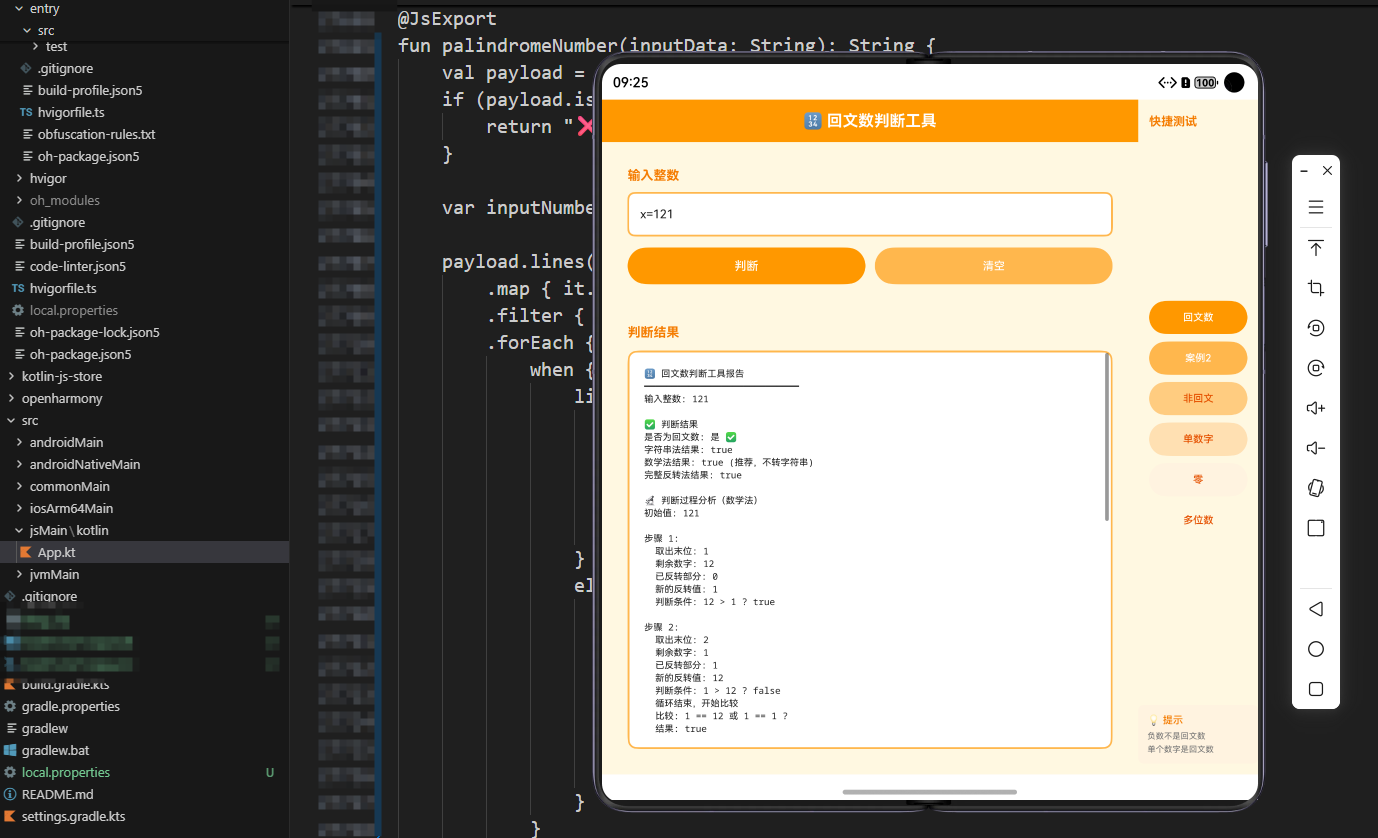Click the 💡 提示 tips heading

(1166, 720)
